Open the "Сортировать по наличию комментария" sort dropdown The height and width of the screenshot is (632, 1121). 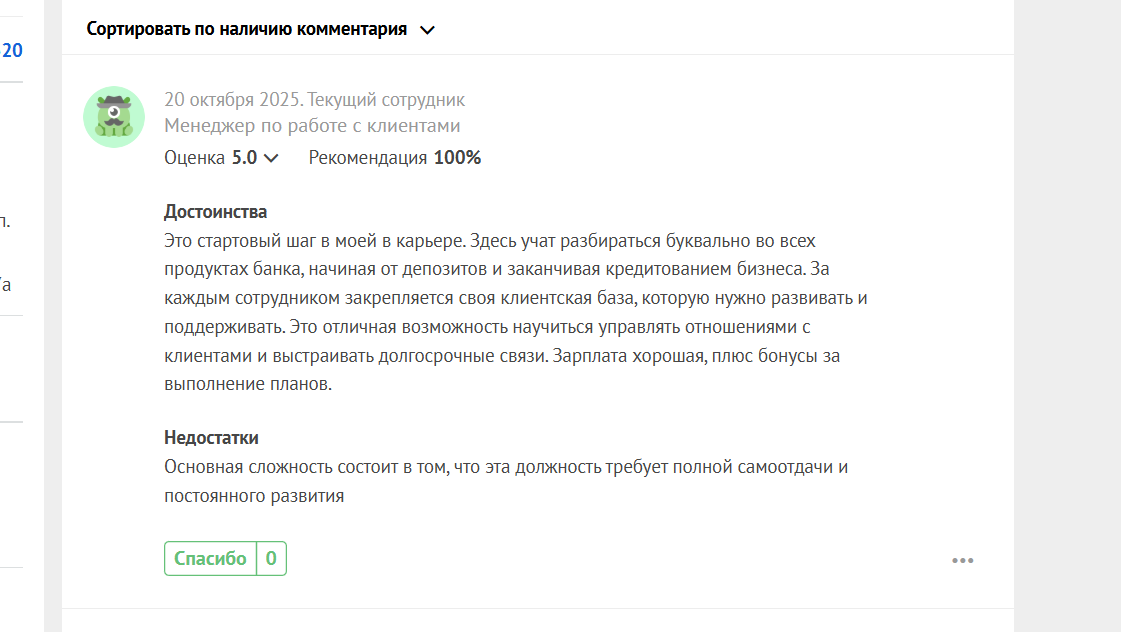pyautogui.click(x=247, y=29)
